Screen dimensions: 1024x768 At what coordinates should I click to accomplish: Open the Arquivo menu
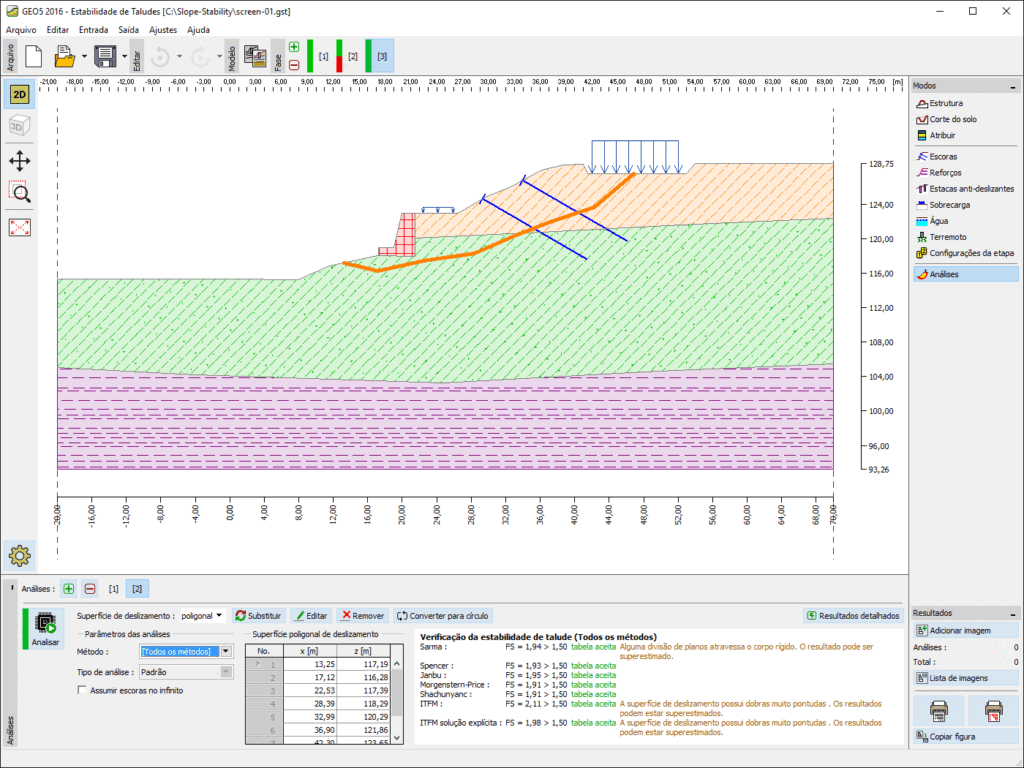[21, 29]
